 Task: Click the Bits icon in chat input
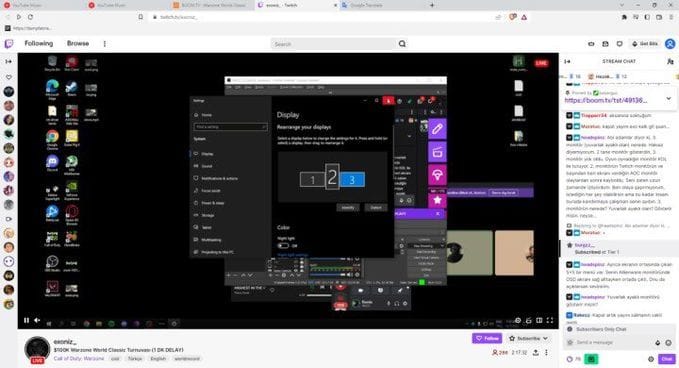click(x=658, y=342)
